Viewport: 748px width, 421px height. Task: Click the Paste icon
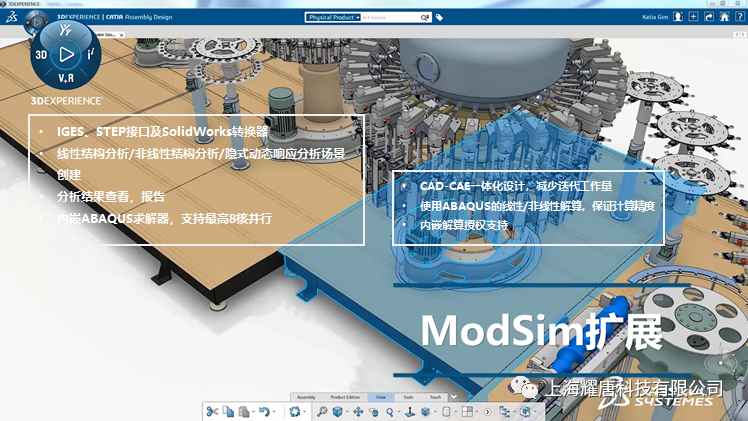(x=244, y=412)
